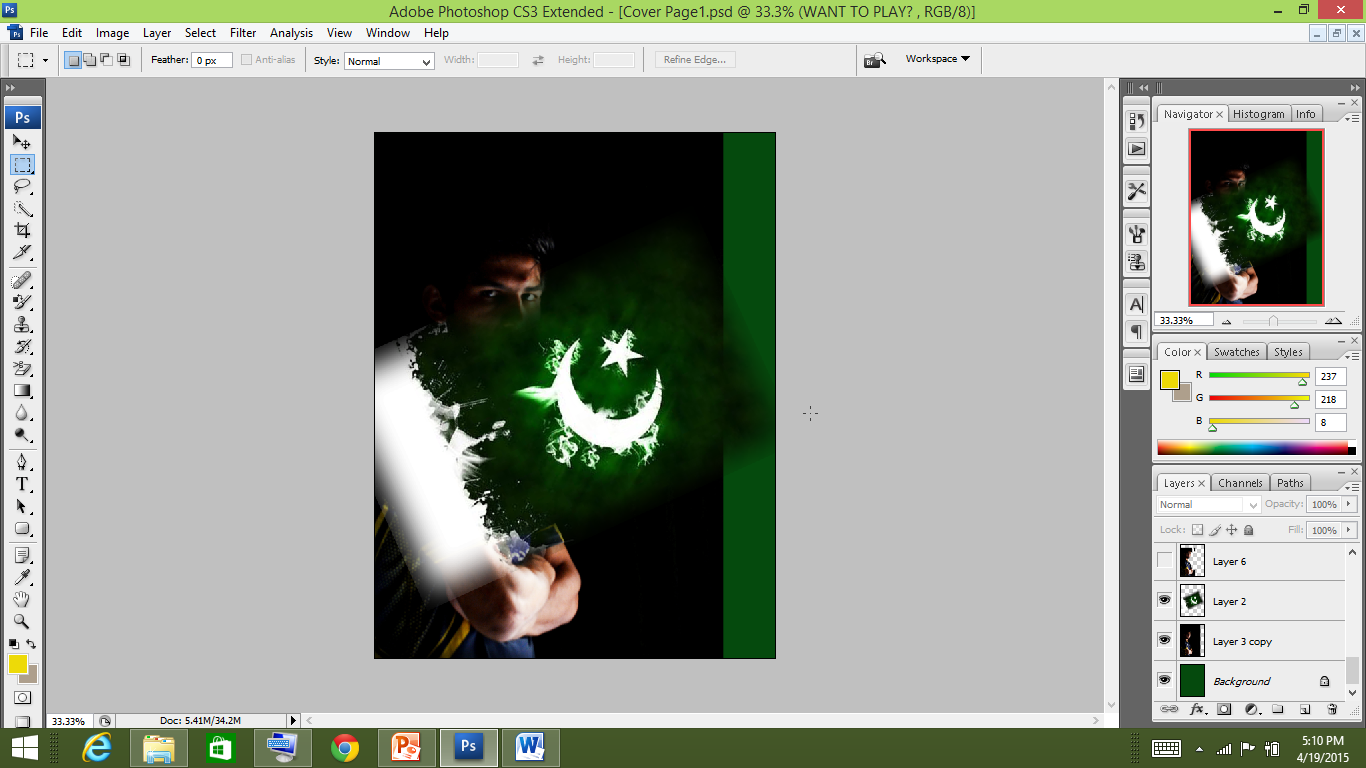The height and width of the screenshot is (768, 1366).
Task: Open the Character panel icon
Action: pos(1137,304)
